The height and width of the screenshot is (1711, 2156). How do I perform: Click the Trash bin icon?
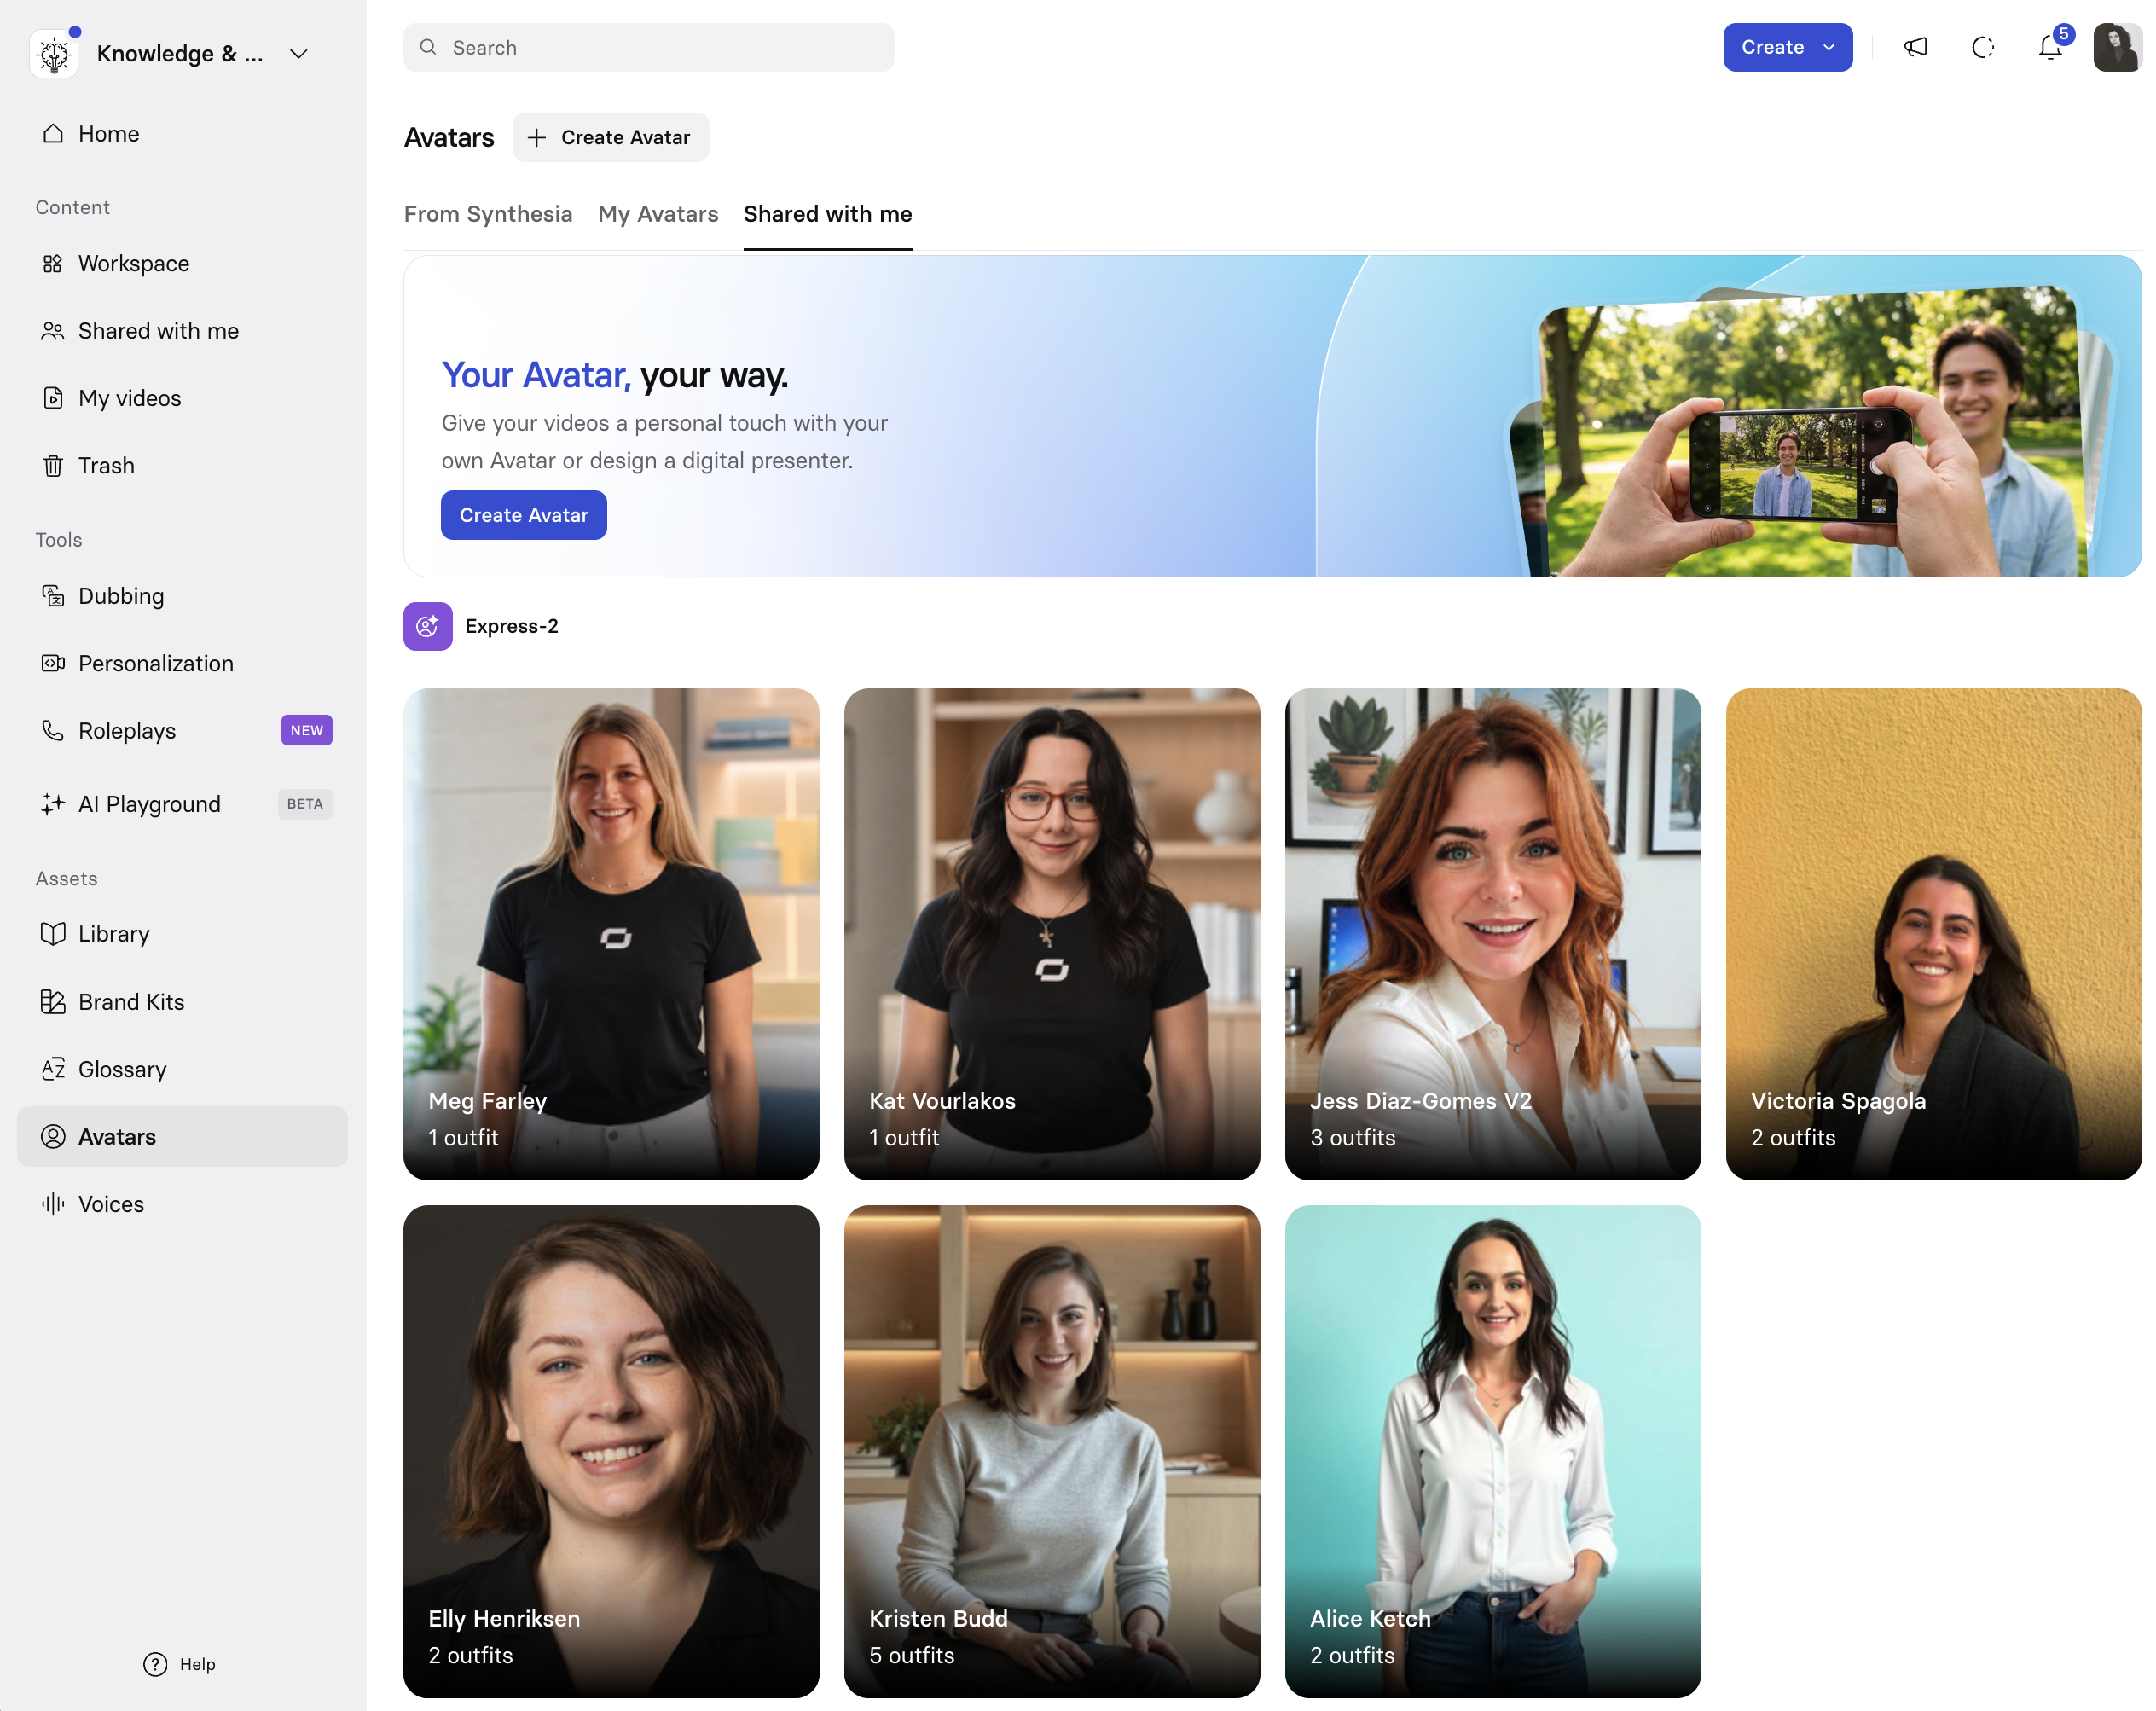point(53,466)
